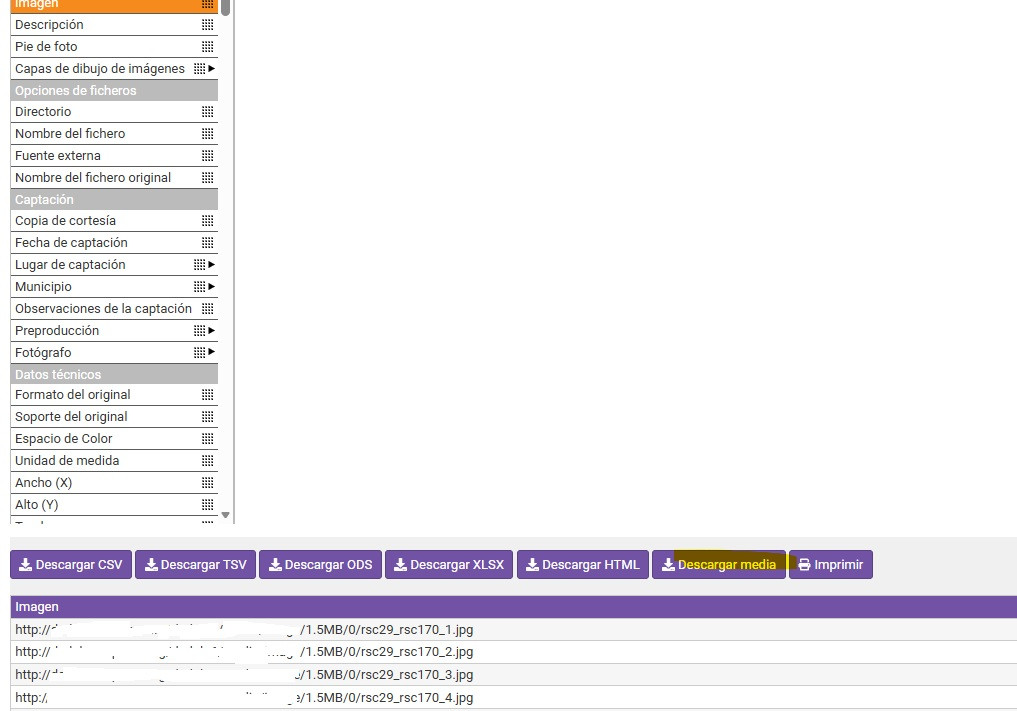Screen dimensions: 1017x711
Task: Expand Capas de dibujo de imágenes arrow
Action: click(212, 69)
